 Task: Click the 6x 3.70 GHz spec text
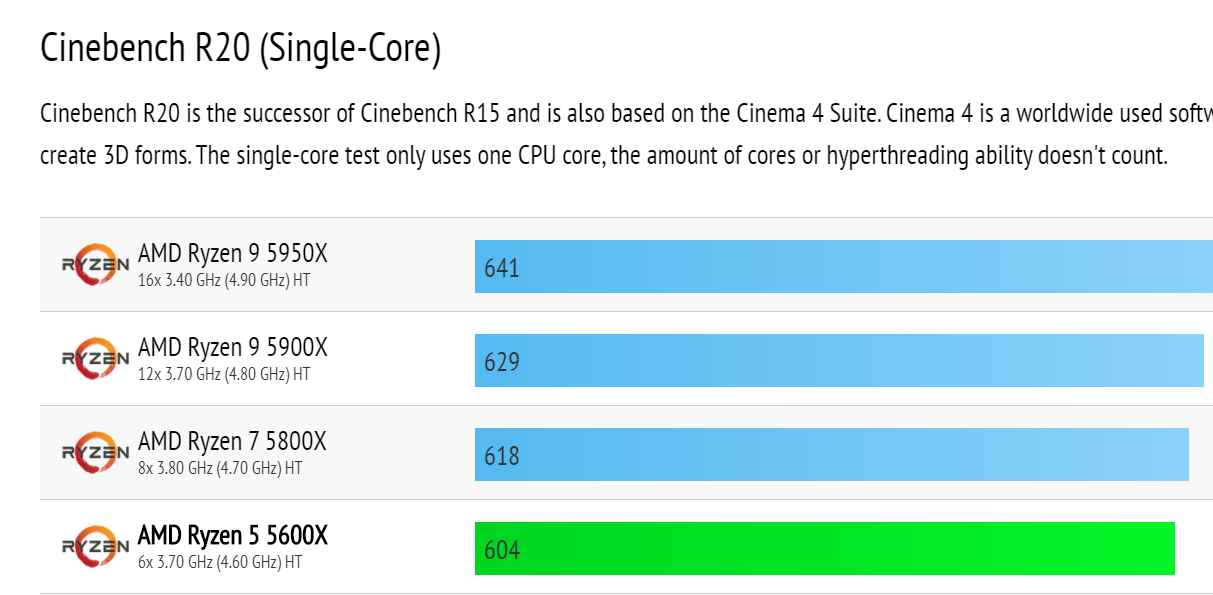(x=219, y=562)
